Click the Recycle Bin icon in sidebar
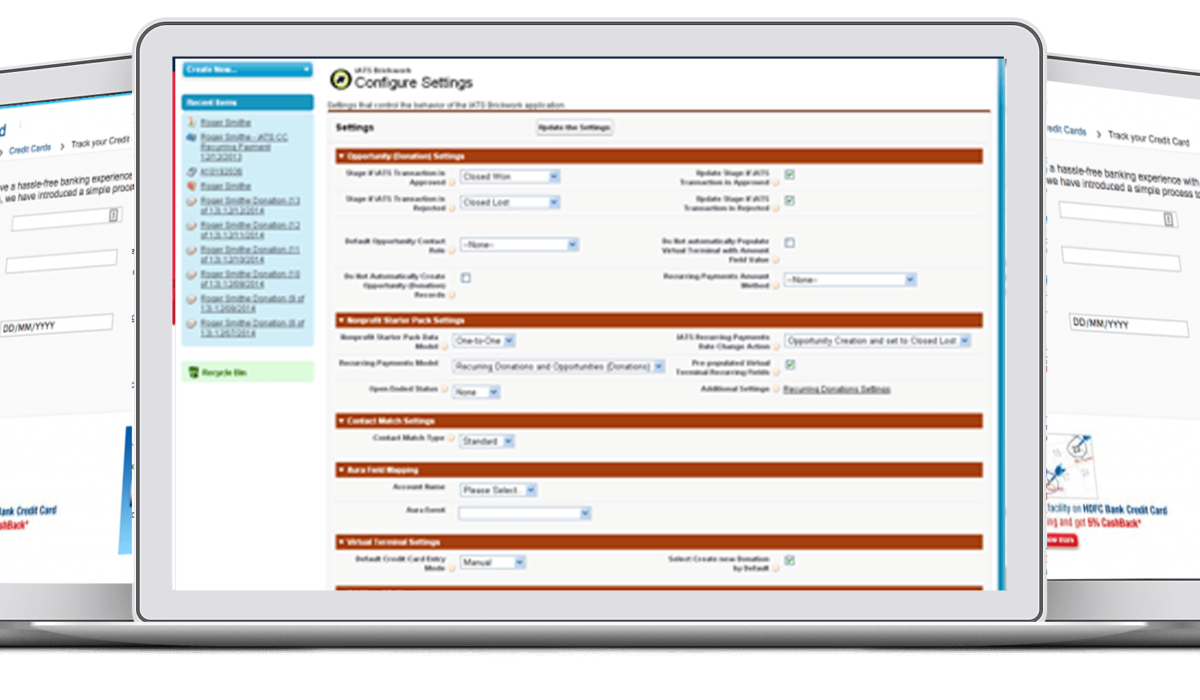Screen dimensions: 1200x700 pyautogui.click(x=193, y=372)
